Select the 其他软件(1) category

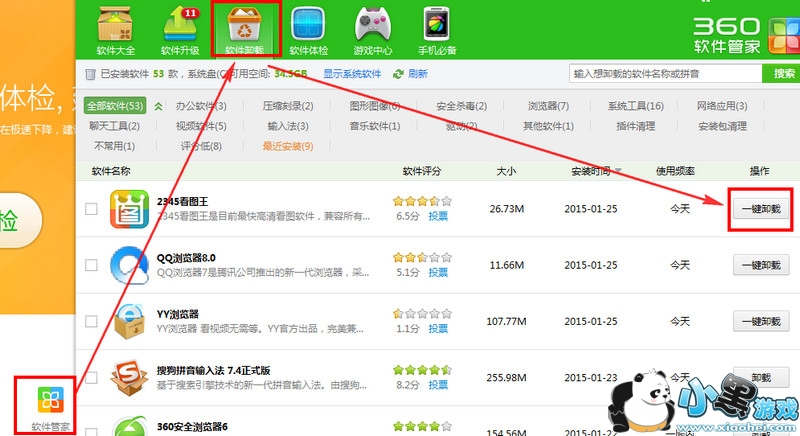(x=548, y=126)
